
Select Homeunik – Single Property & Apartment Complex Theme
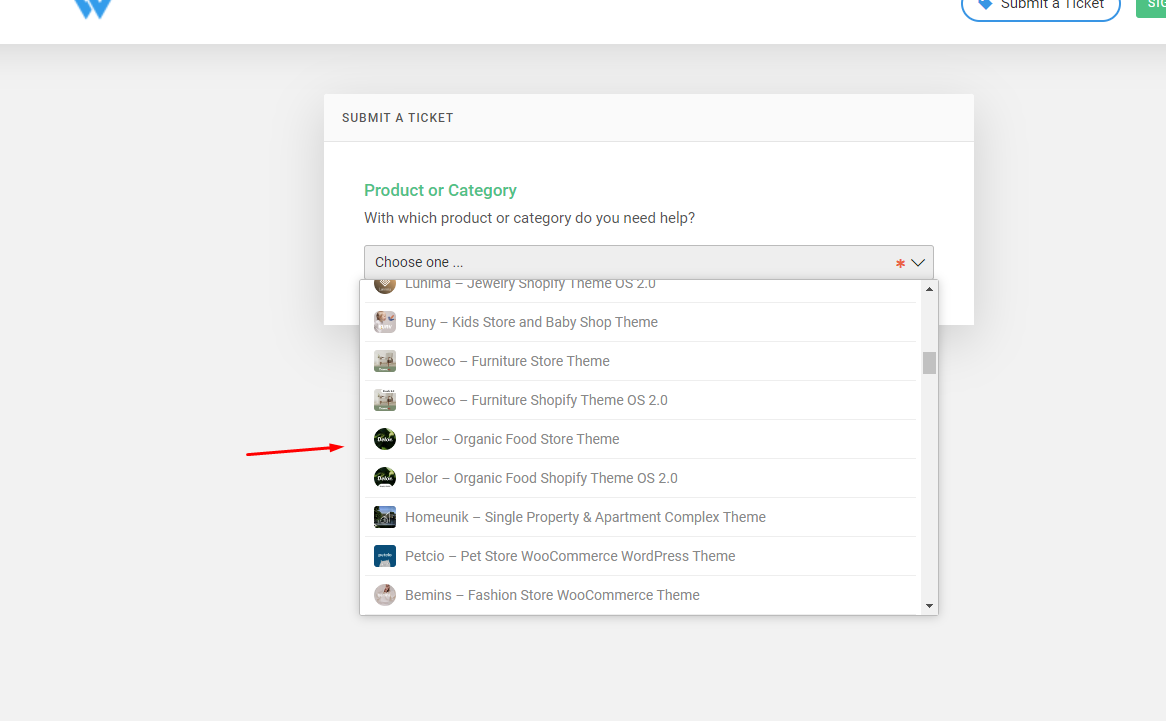640,517
